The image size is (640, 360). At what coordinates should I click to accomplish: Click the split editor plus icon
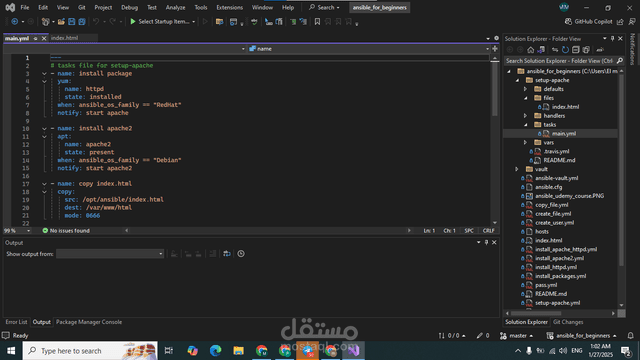pos(495,49)
